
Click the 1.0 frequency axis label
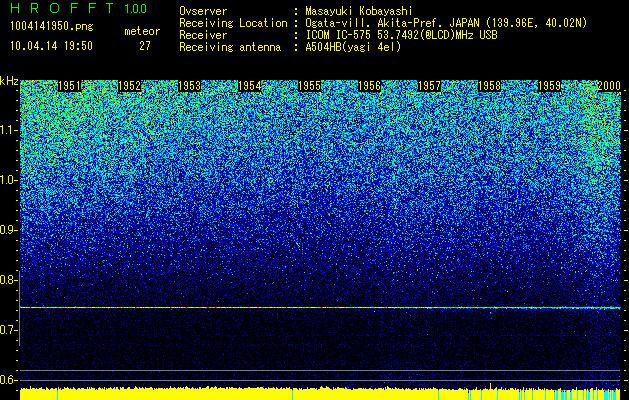8,180
